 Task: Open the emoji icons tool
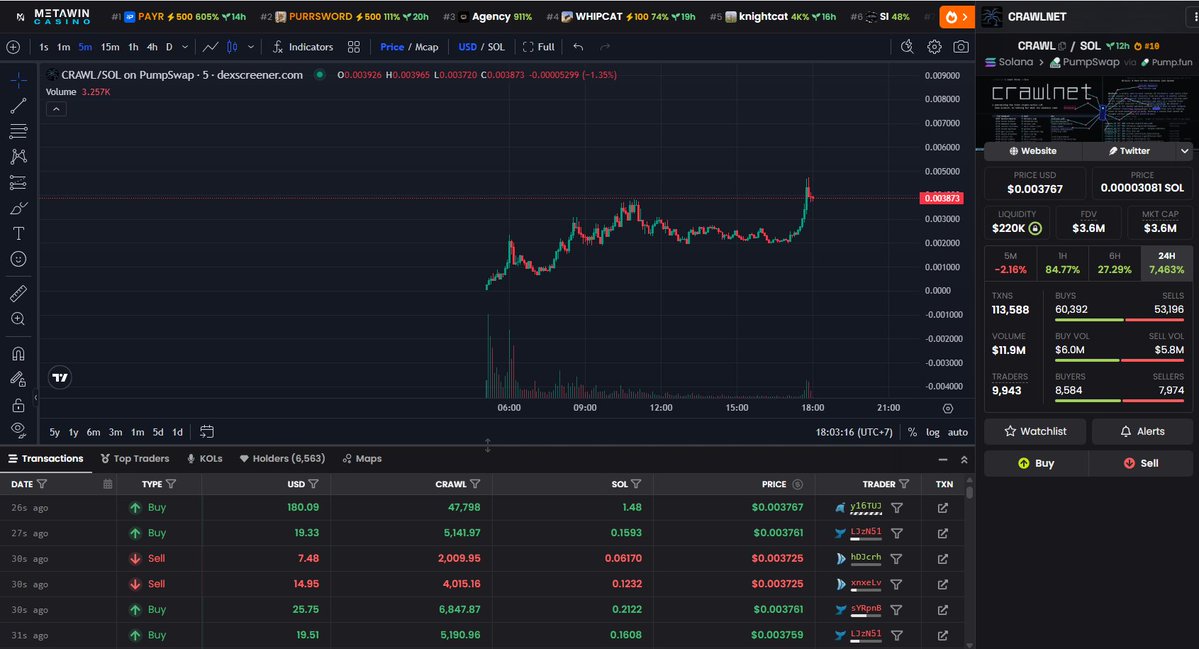click(x=18, y=259)
